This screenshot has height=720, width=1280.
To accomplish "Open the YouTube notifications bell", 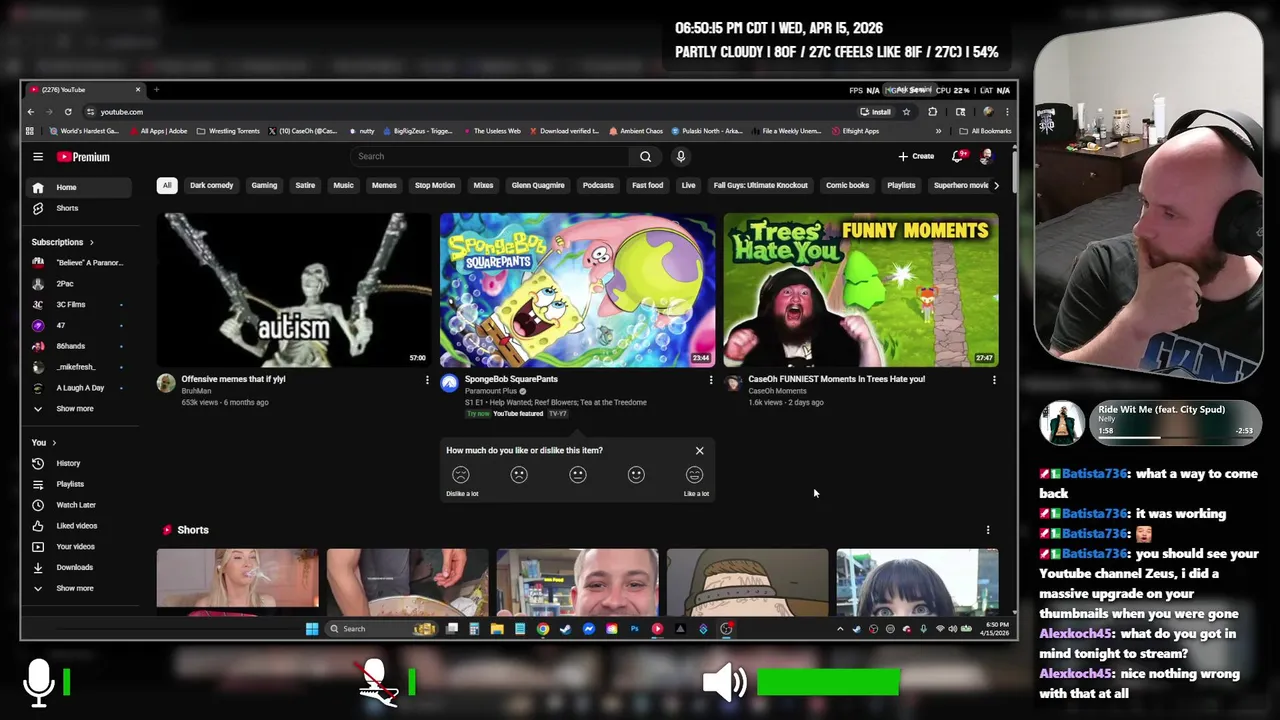I will (958, 156).
